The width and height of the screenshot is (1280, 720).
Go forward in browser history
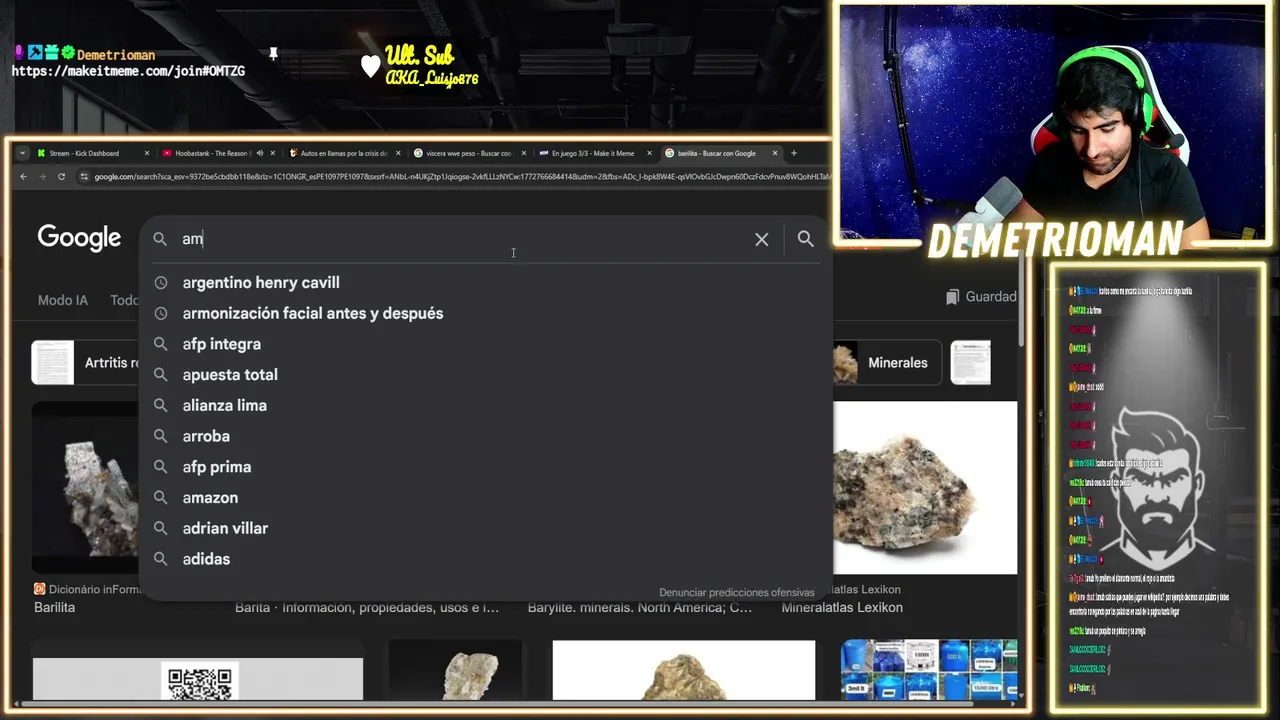(x=42, y=177)
